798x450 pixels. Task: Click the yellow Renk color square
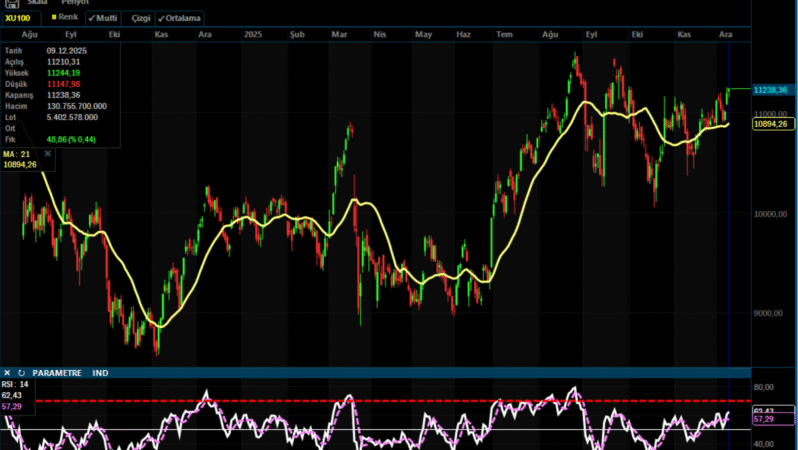[54, 18]
